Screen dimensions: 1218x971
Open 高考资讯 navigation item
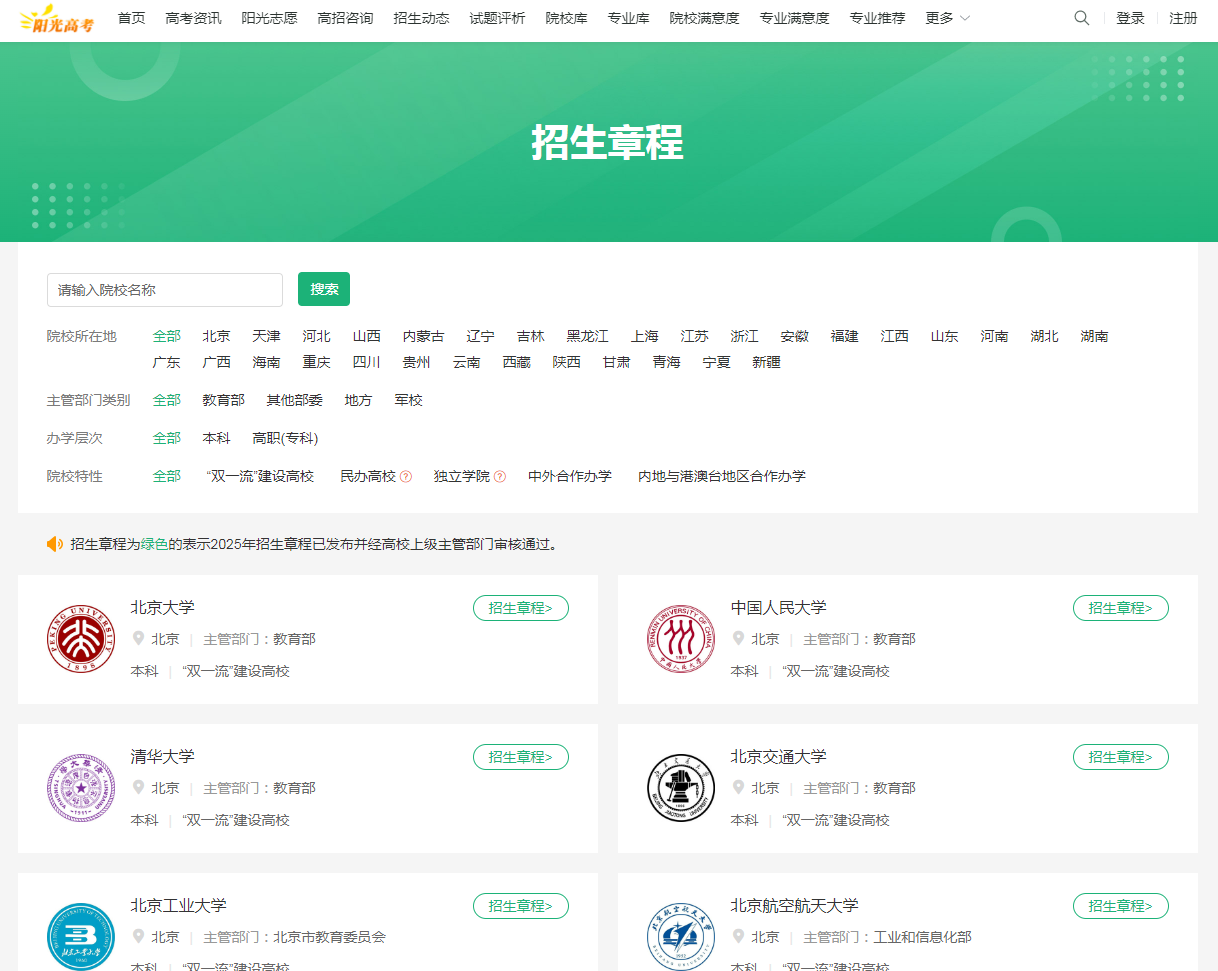[193, 18]
